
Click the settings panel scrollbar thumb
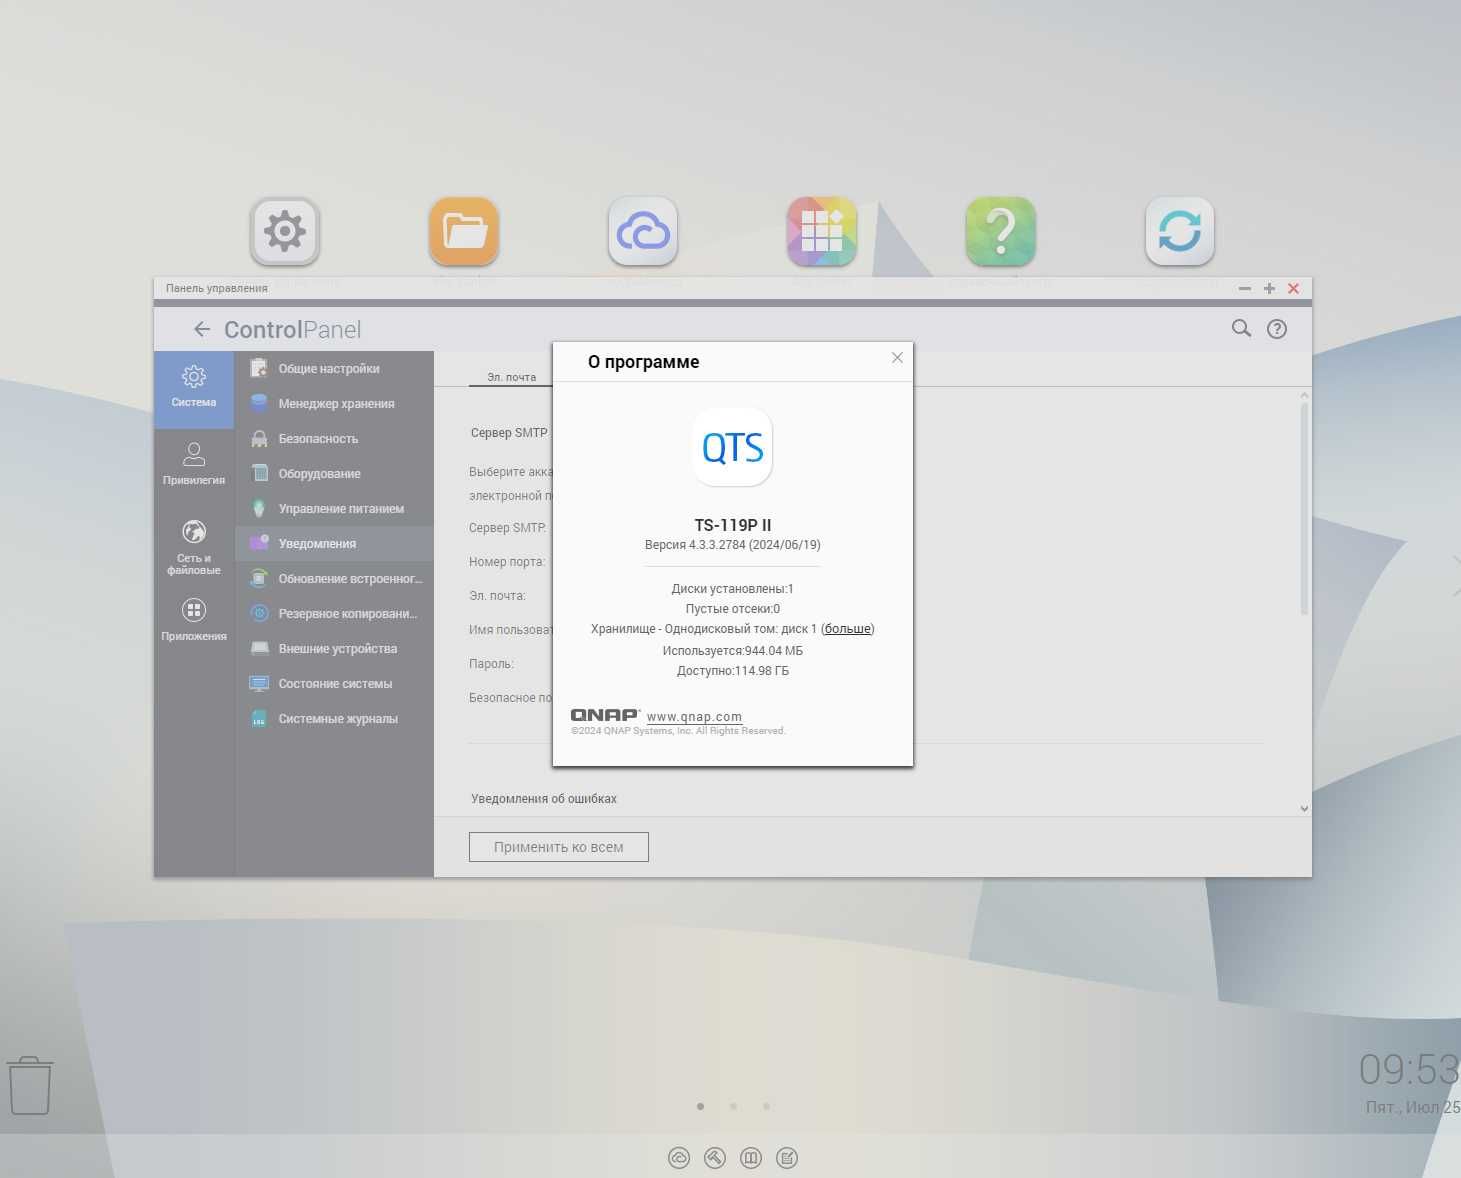pyautogui.click(x=1304, y=508)
